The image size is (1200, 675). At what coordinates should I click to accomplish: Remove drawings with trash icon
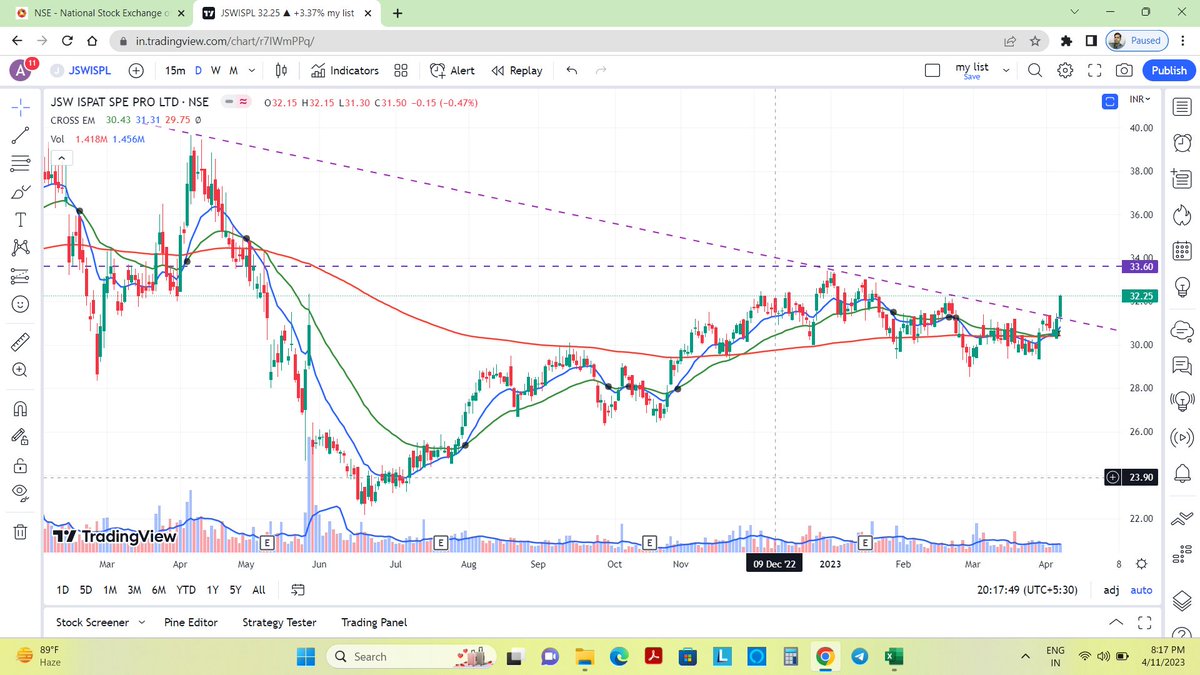coord(20,531)
